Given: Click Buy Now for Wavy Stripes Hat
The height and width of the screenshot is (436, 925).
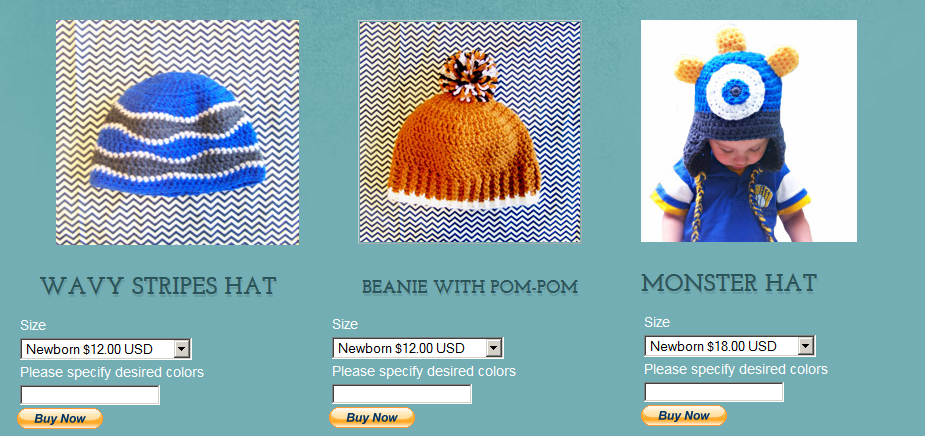Looking at the screenshot, I should tap(60, 418).
